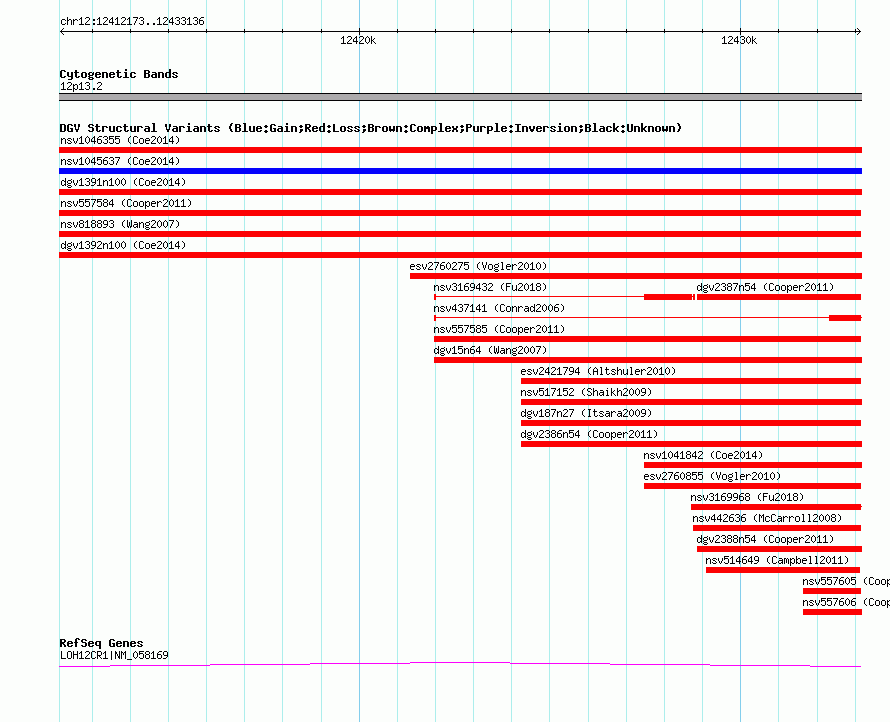Select nsv557585 (Cooper2011) variant label
This screenshot has height=722, width=890.
(499, 329)
